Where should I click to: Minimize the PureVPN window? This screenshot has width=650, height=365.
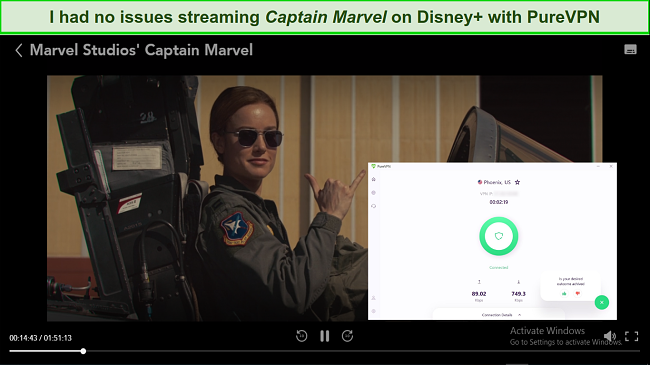[598, 166]
